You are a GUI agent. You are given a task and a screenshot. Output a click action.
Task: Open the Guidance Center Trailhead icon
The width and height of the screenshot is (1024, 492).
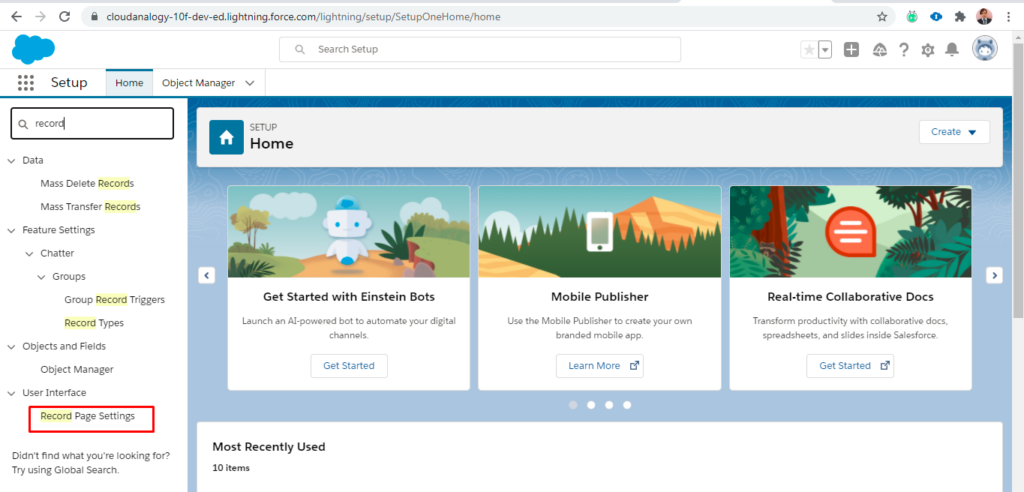[880, 50]
